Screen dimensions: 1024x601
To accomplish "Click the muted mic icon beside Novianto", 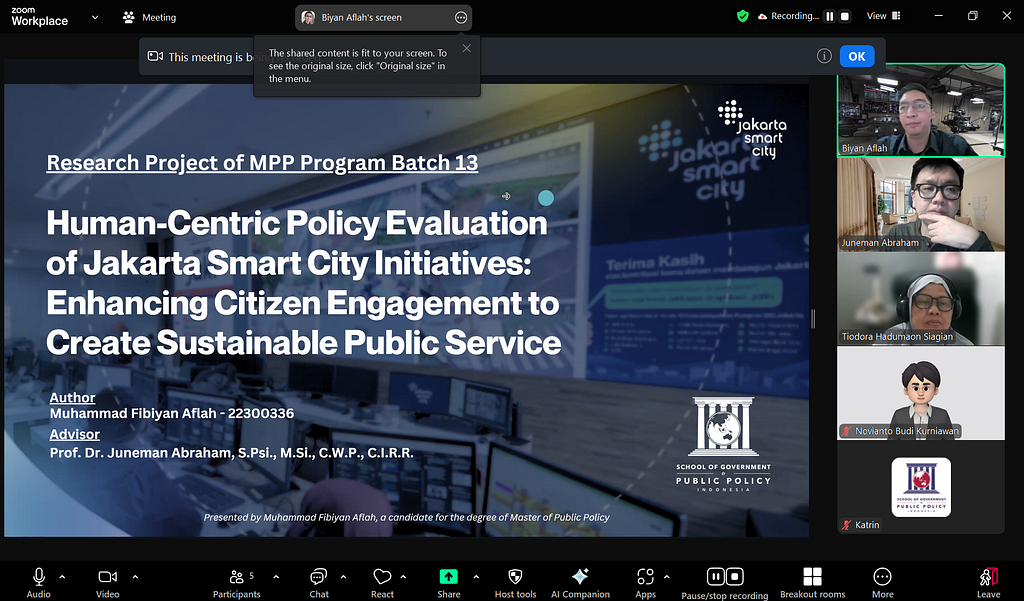I will point(846,430).
